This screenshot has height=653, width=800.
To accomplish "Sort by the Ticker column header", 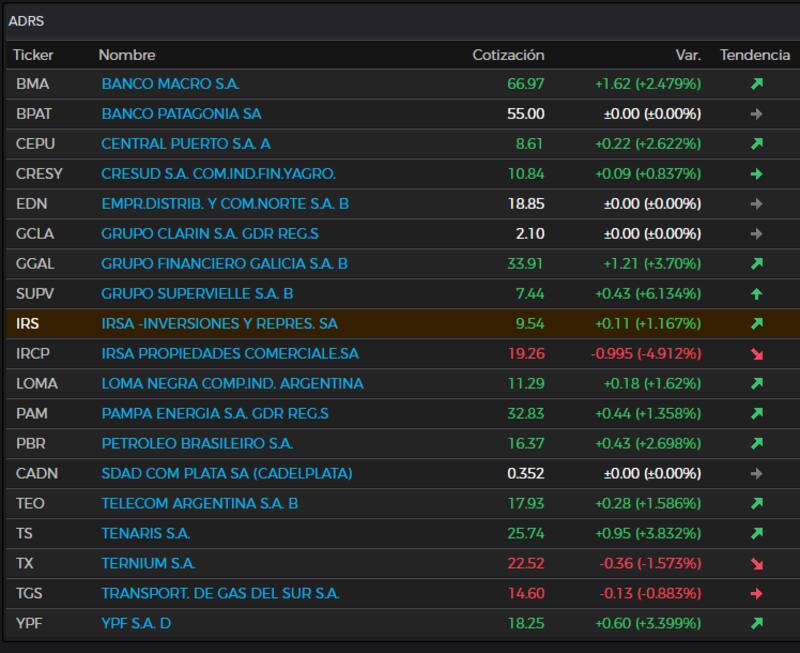I will point(33,55).
